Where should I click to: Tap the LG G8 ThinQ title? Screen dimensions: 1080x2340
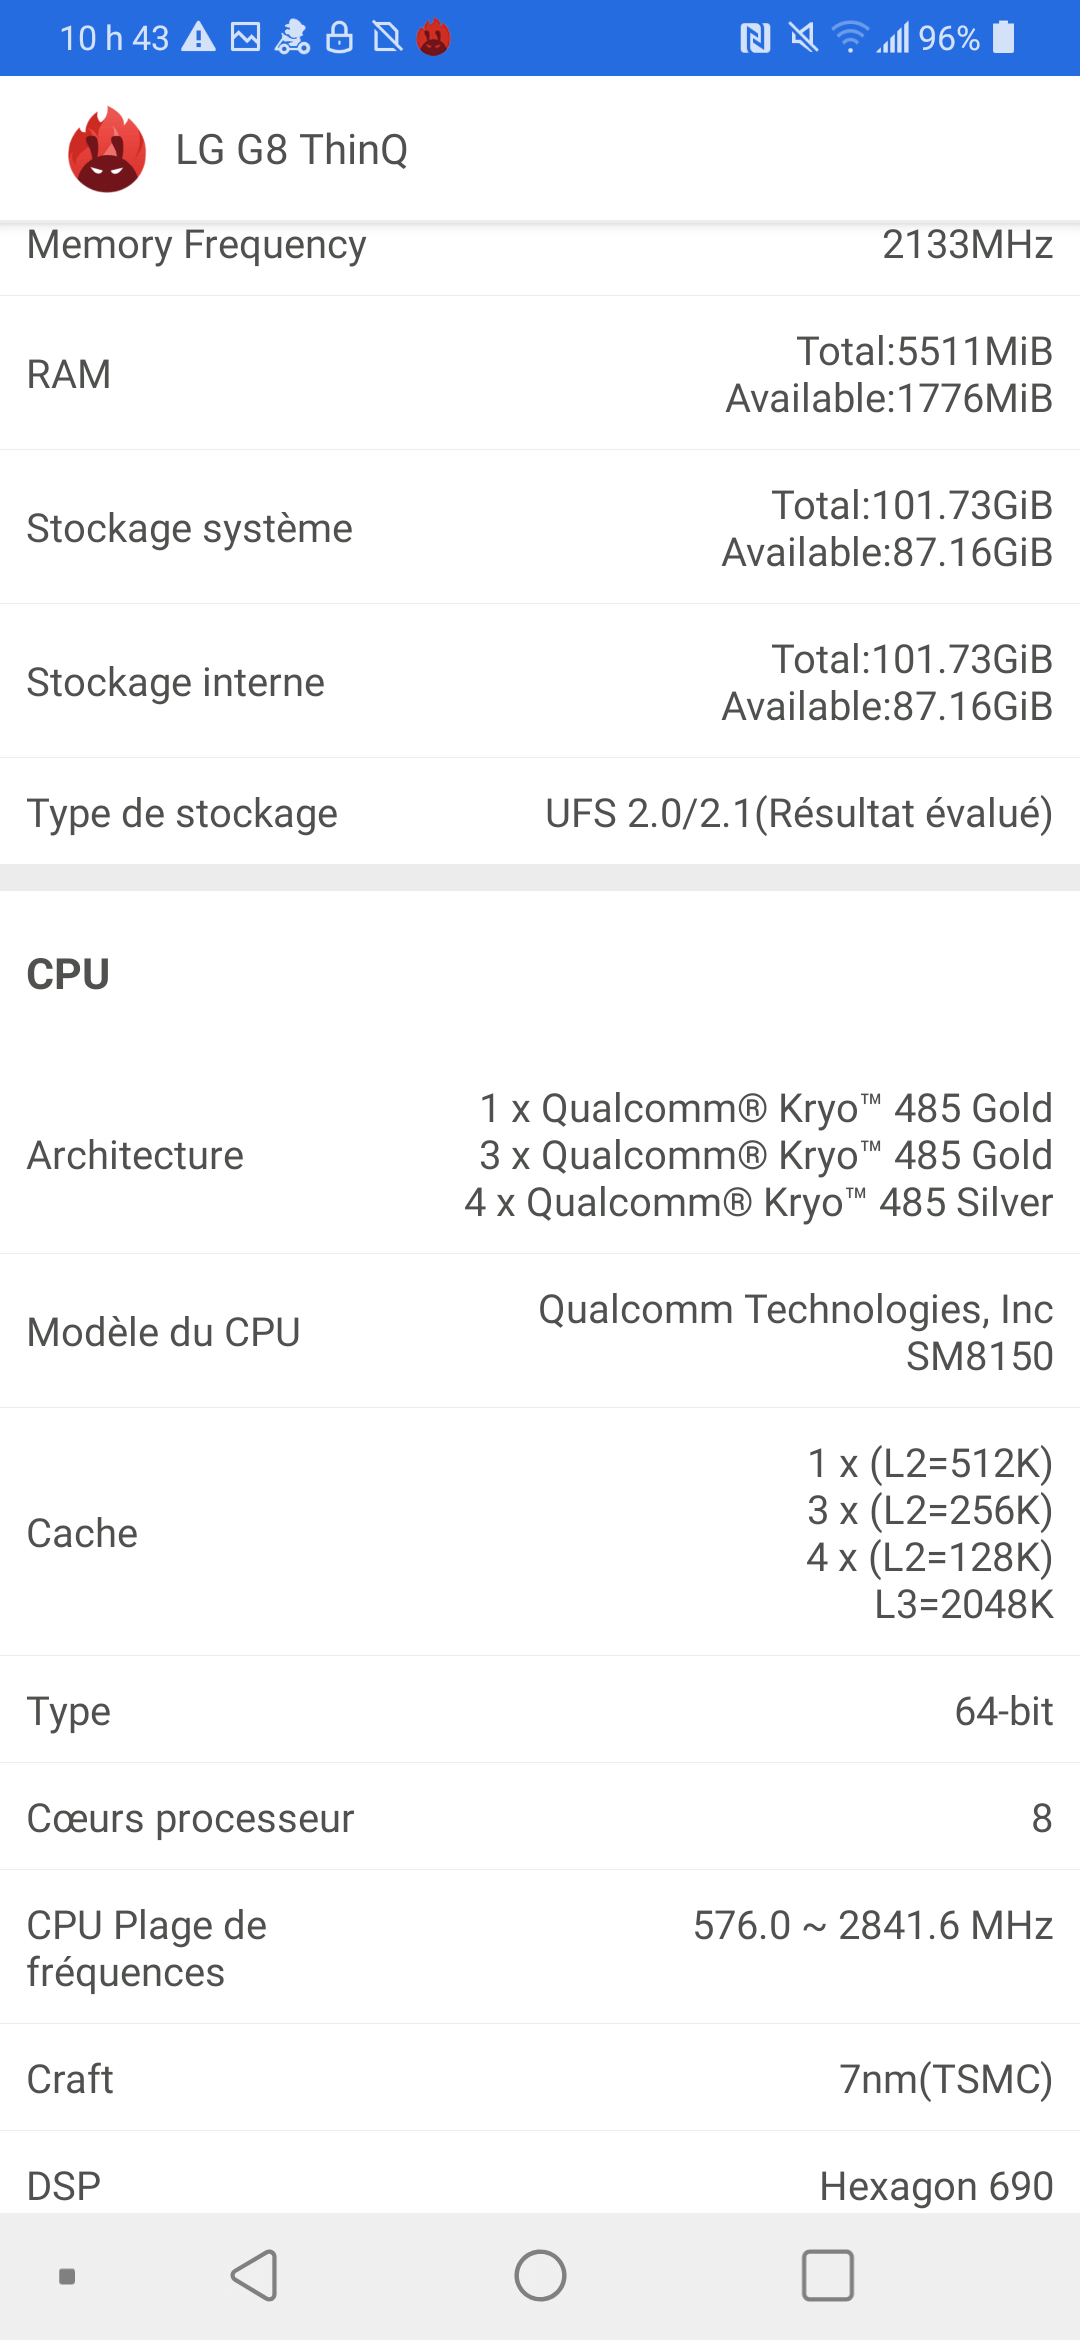point(292,150)
